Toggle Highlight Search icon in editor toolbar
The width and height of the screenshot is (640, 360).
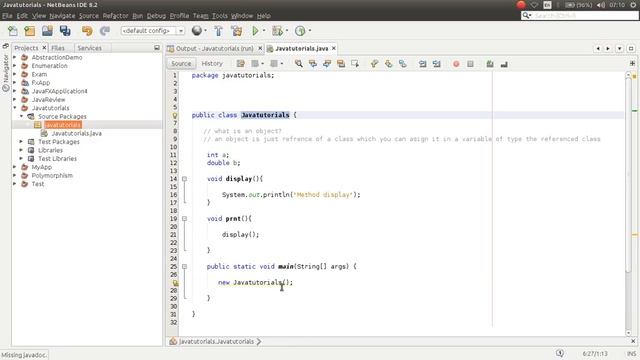tap(340, 64)
